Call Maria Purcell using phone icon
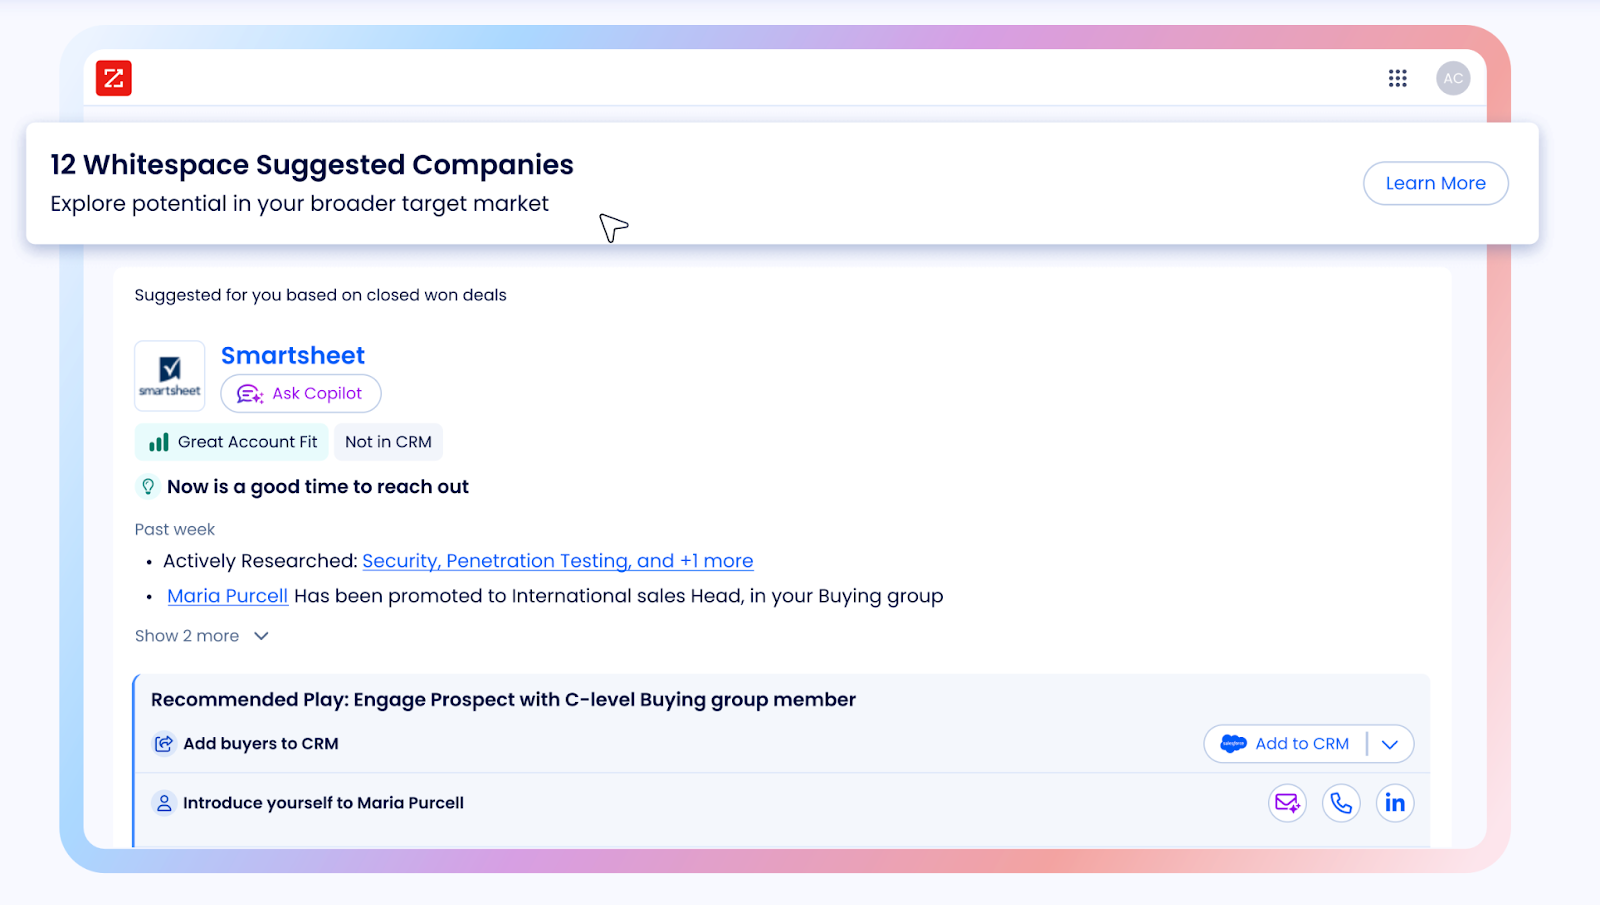1600x905 pixels. (1341, 803)
